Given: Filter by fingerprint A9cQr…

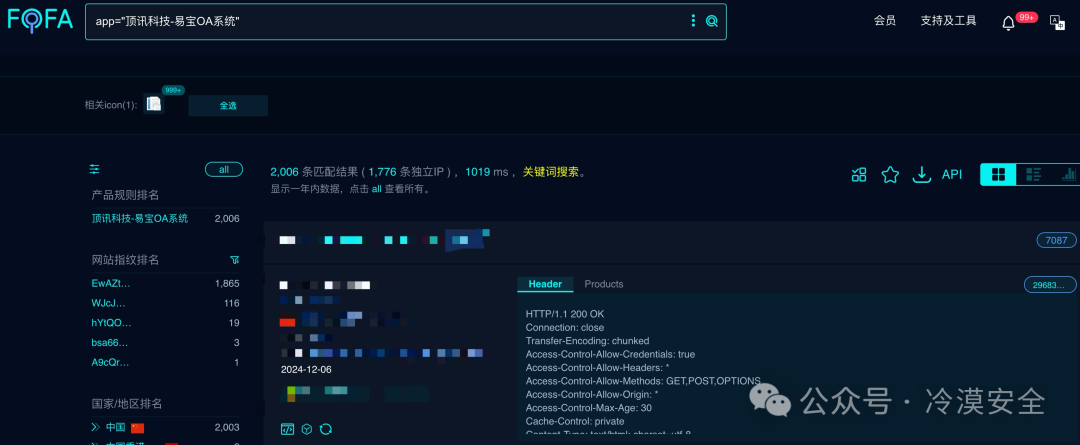Looking at the screenshot, I should coord(110,362).
